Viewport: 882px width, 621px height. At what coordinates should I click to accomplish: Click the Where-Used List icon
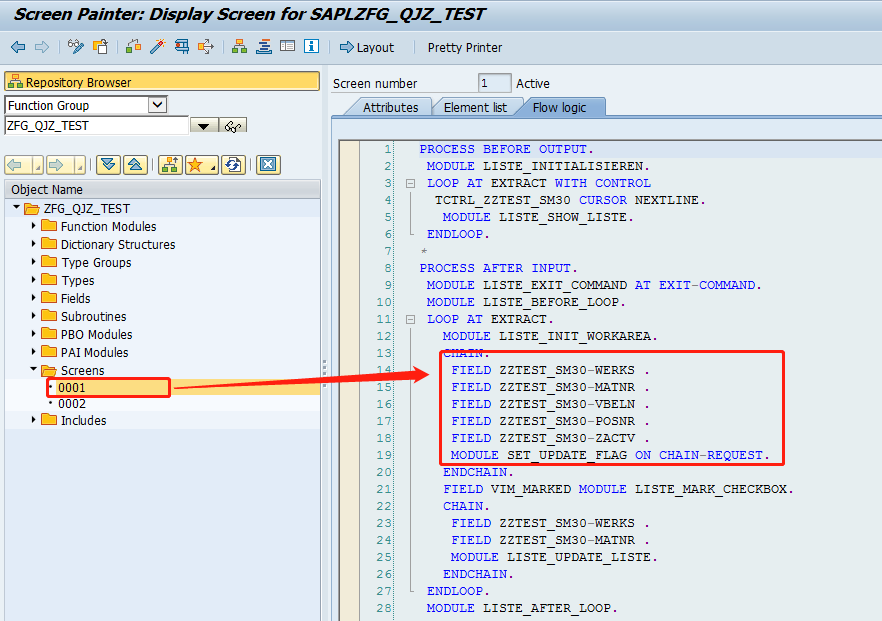[206, 47]
